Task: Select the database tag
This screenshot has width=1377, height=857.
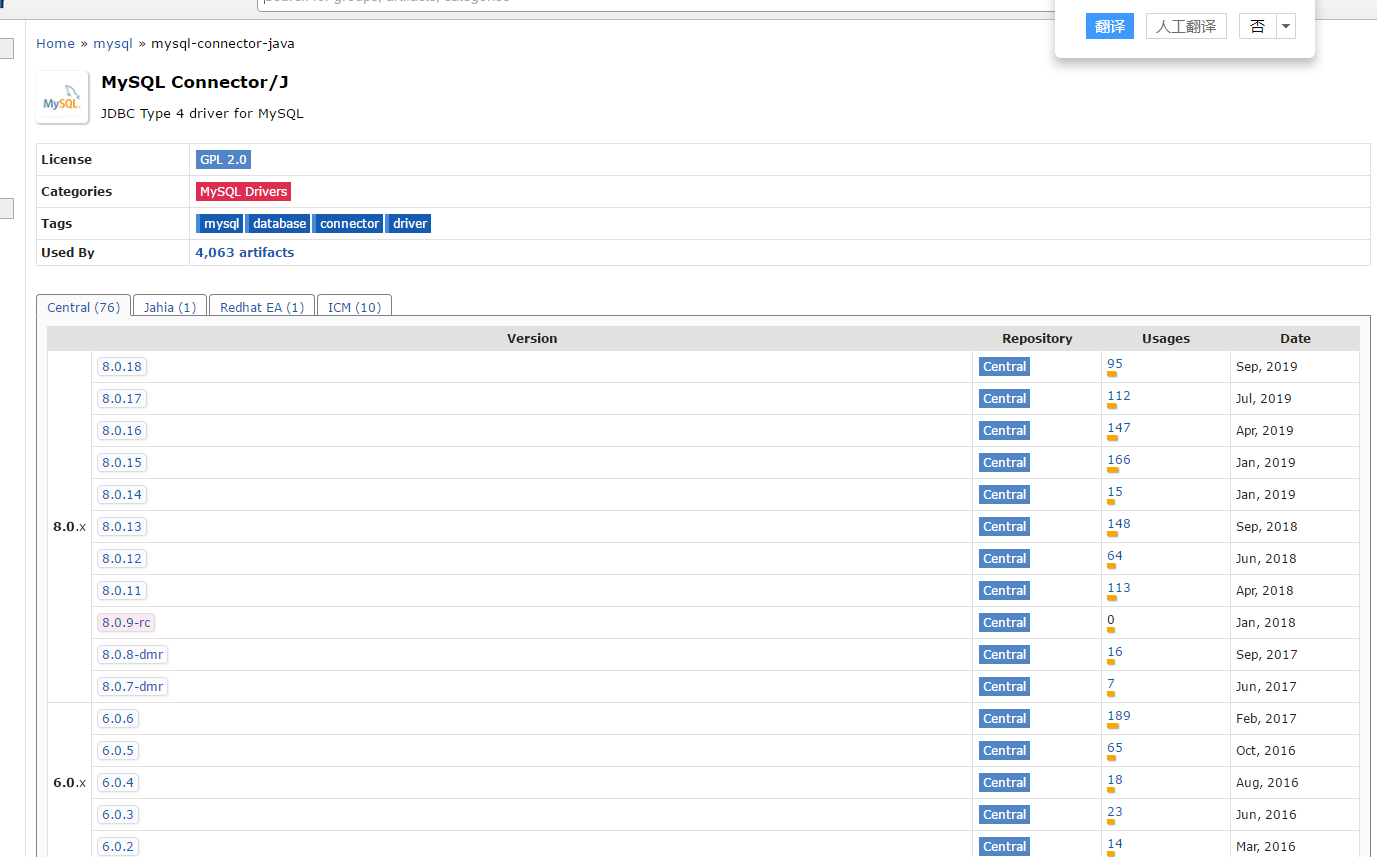Action: tap(278, 224)
